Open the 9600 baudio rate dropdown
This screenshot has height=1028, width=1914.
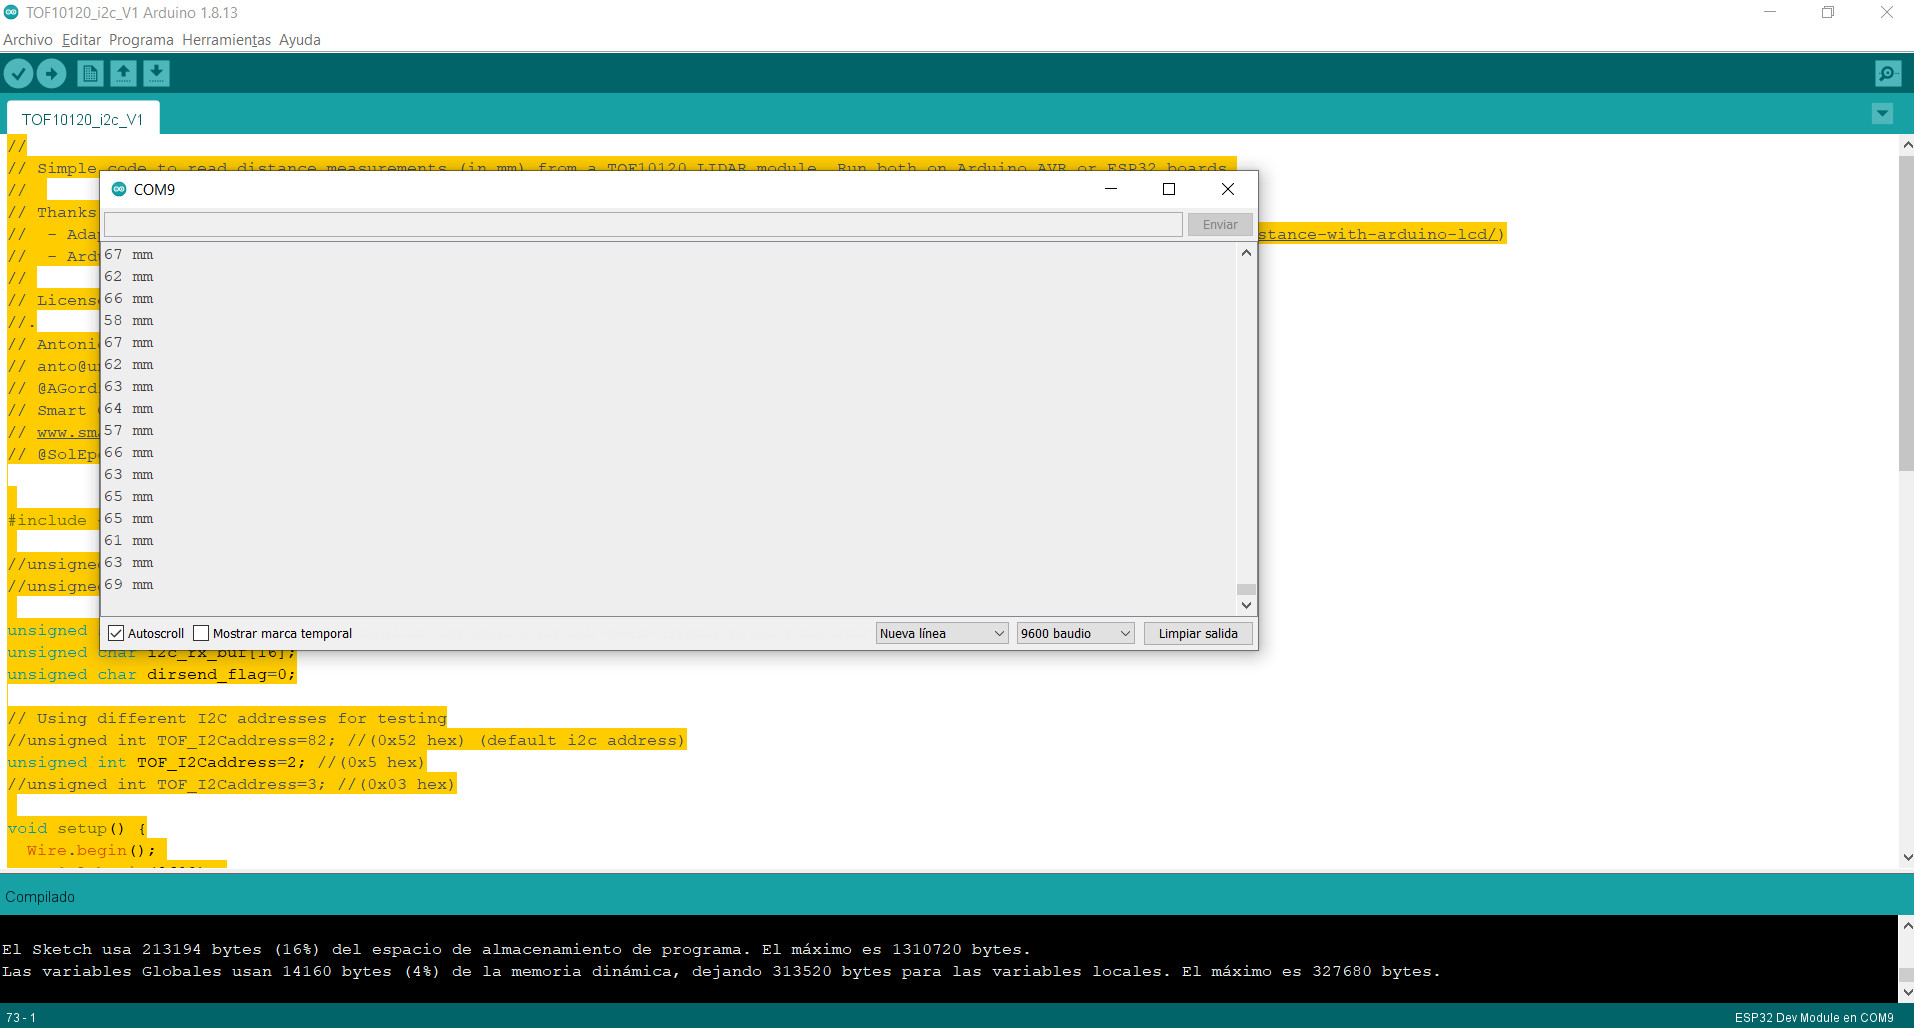(1075, 633)
